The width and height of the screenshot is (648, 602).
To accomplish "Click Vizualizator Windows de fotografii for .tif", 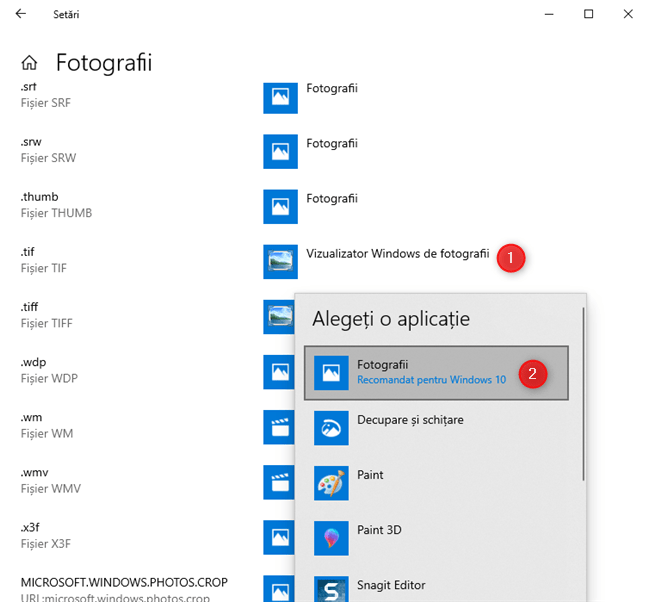I will click(398, 254).
